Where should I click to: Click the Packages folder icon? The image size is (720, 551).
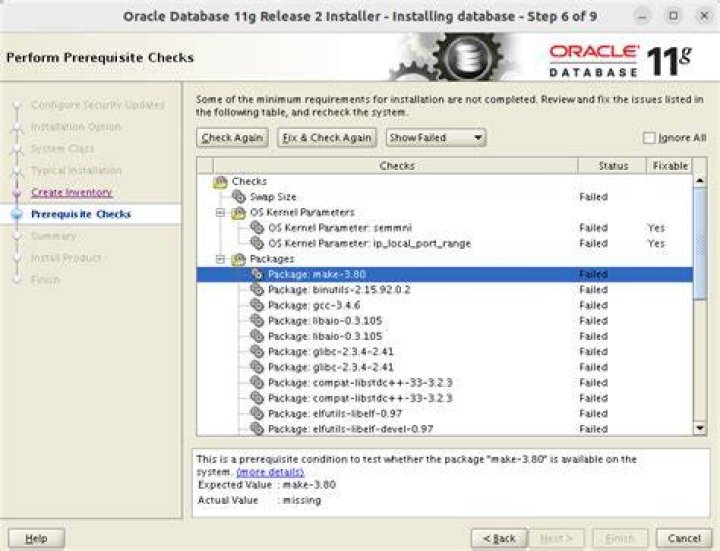238,259
